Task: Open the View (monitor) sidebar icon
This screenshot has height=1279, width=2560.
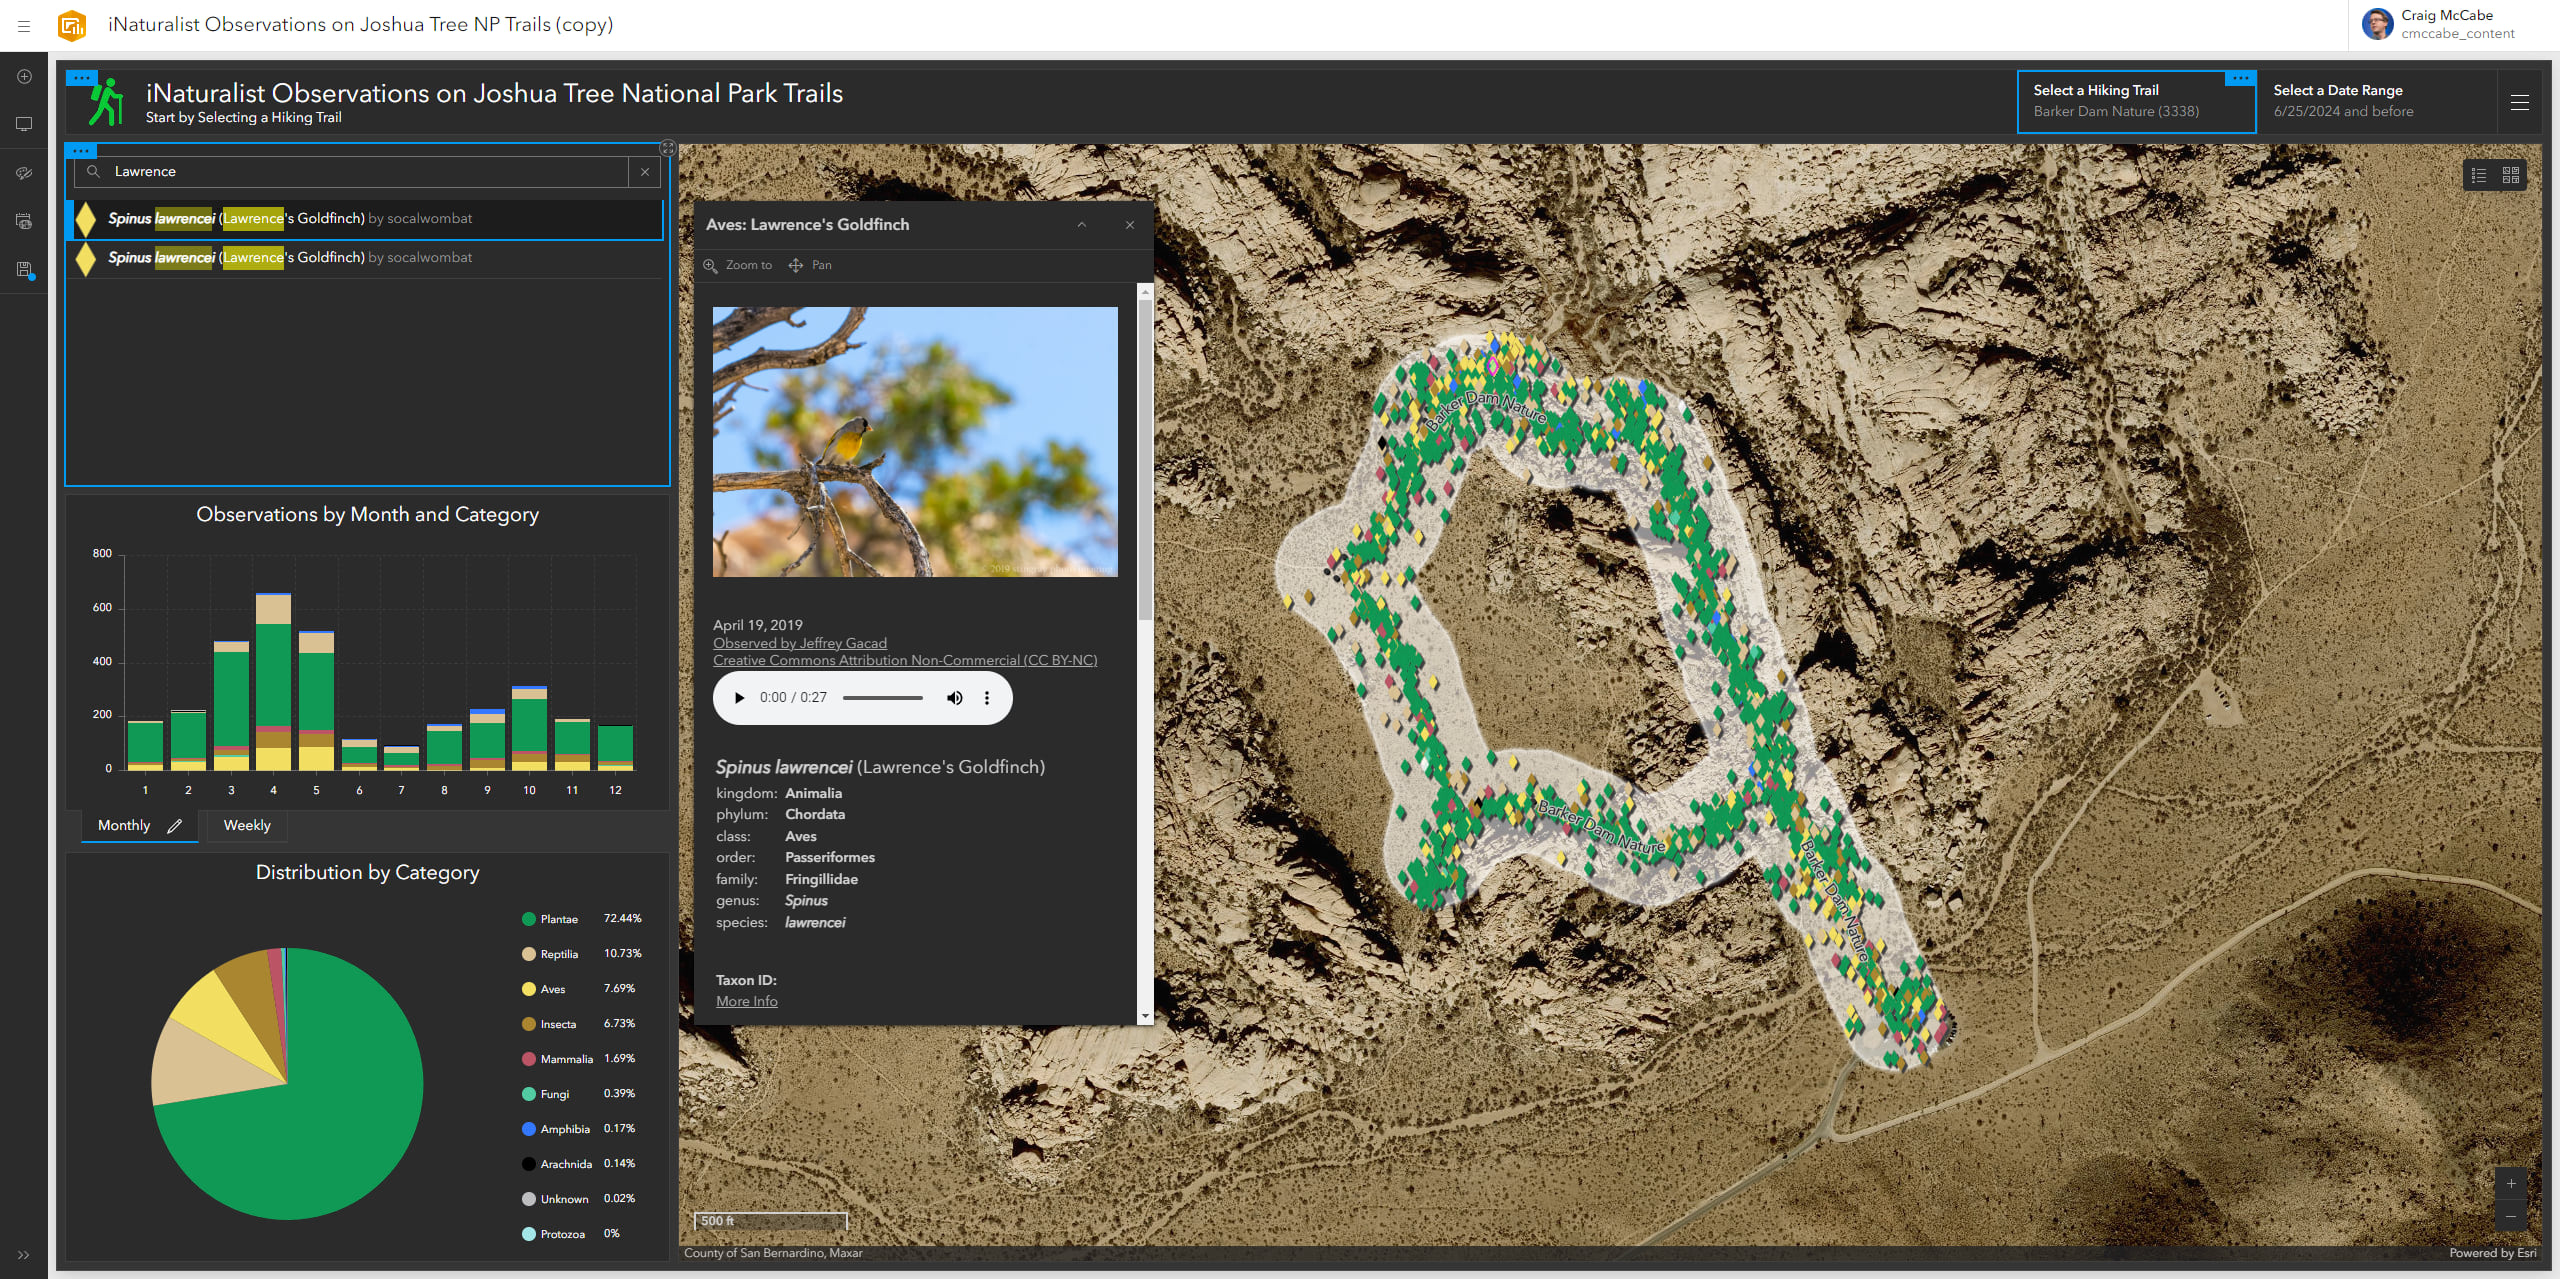Action: point(24,125)
